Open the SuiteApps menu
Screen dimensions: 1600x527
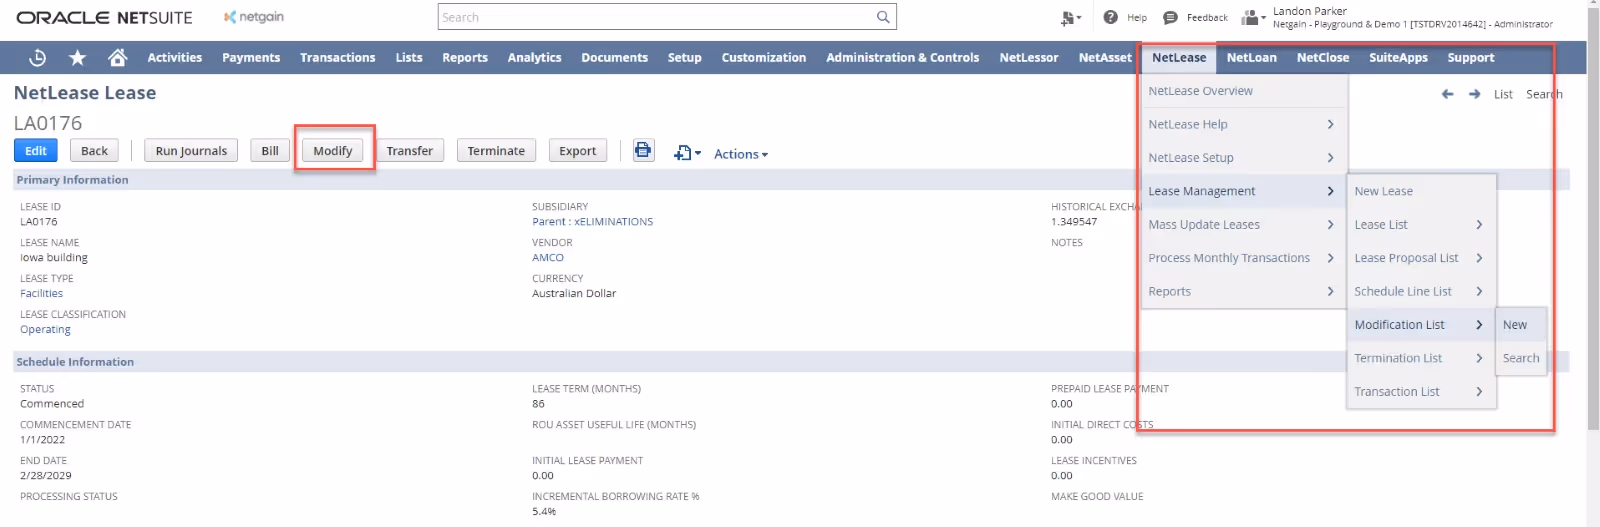[1398, 58]
